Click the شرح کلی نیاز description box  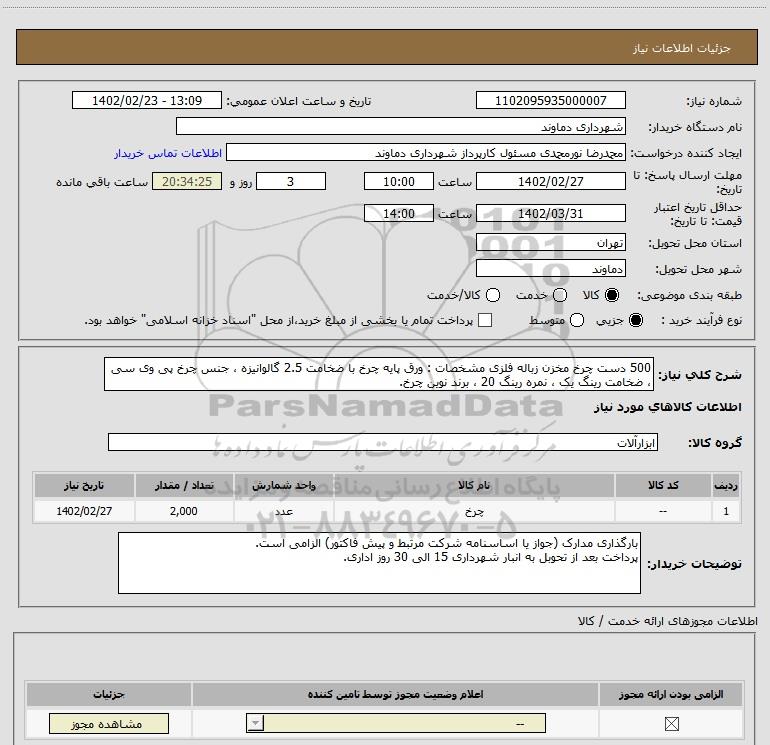pos(379,374)
